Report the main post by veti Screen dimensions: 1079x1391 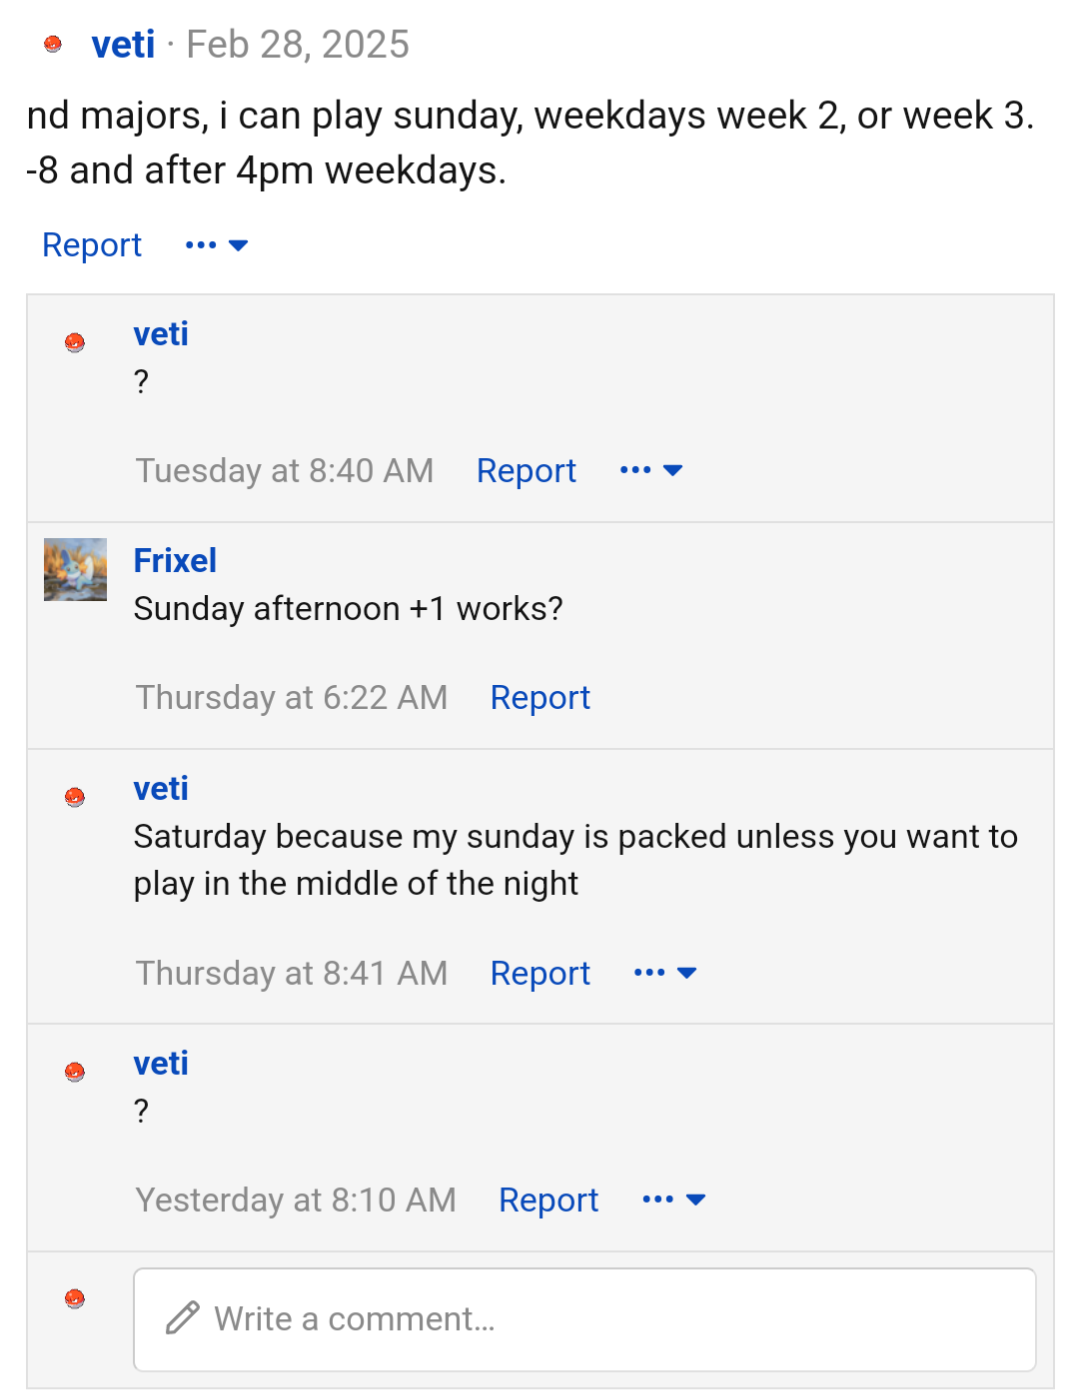92,245
